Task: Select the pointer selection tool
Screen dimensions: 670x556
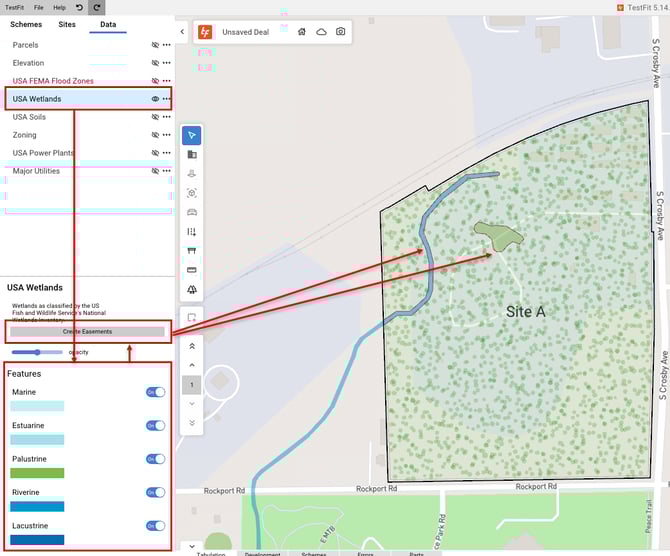Action: (192, 135)
